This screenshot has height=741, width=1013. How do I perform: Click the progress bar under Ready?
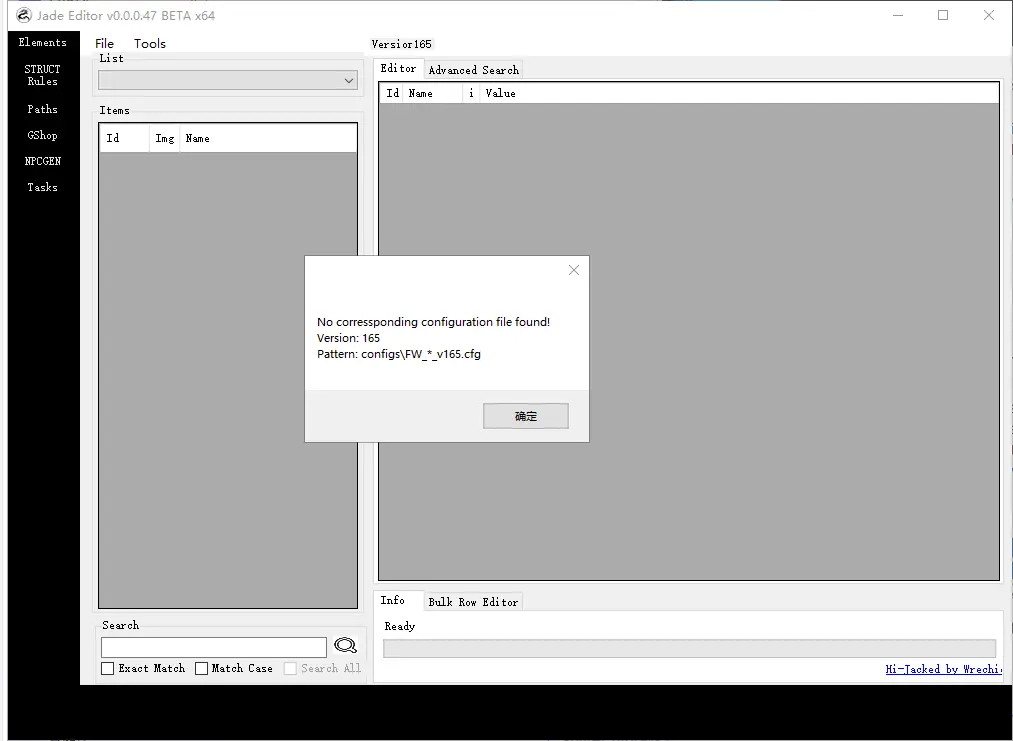[689, 648]
